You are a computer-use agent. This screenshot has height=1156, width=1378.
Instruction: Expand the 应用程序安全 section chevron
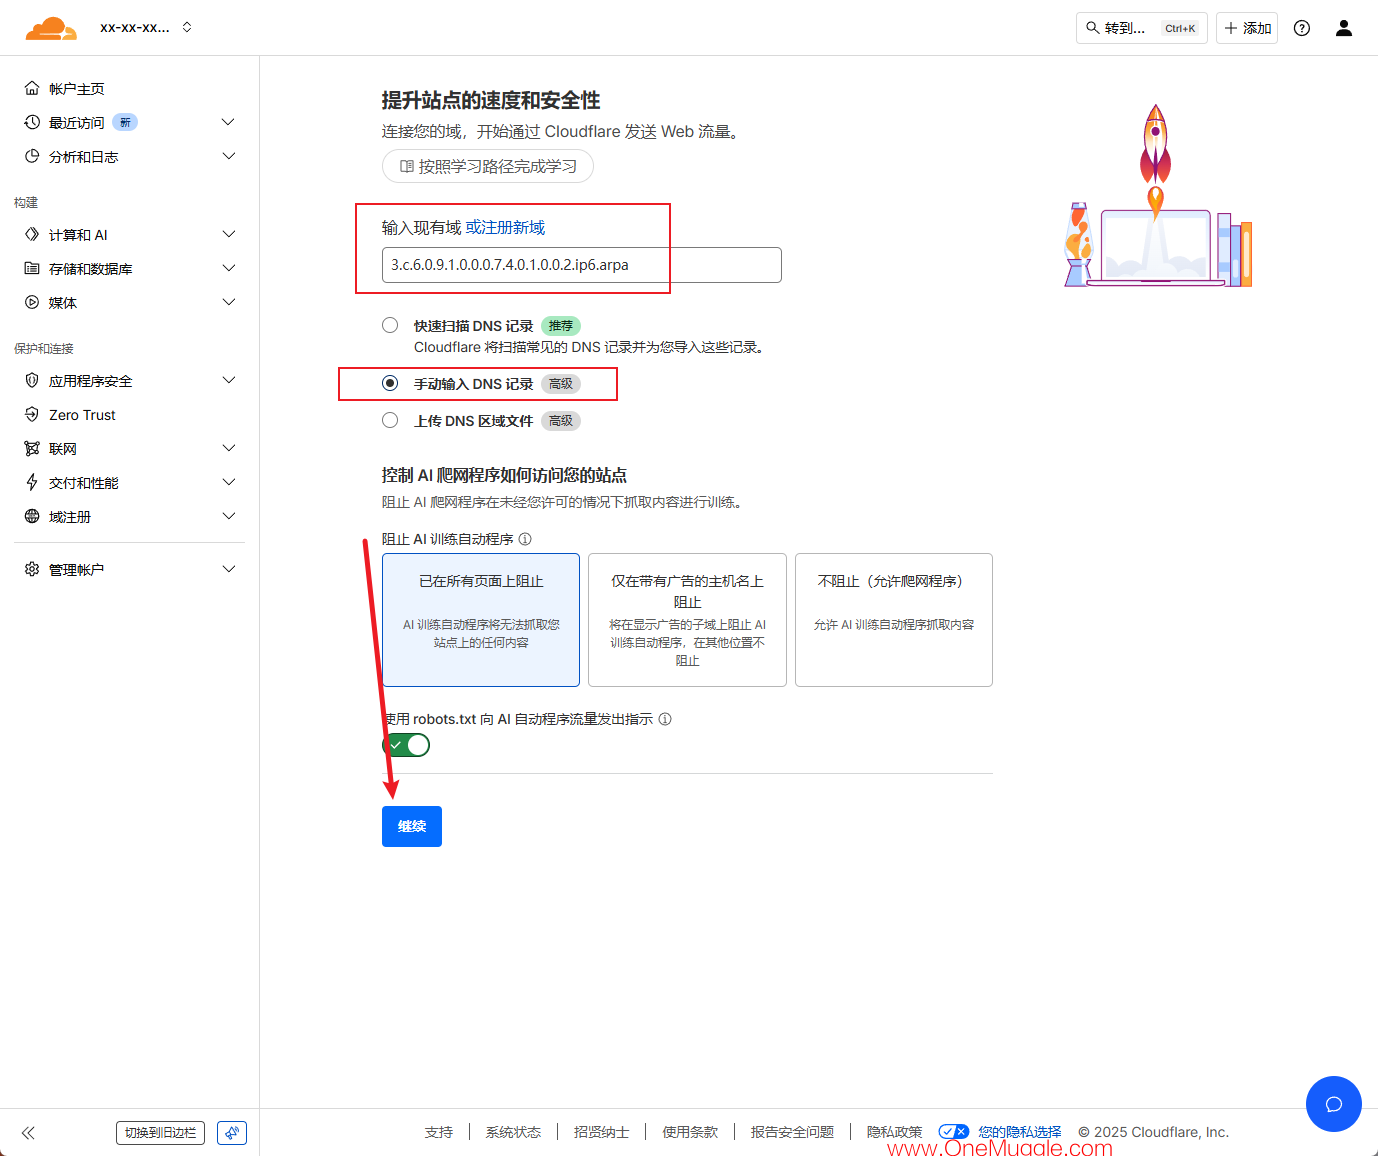(228, 380)
